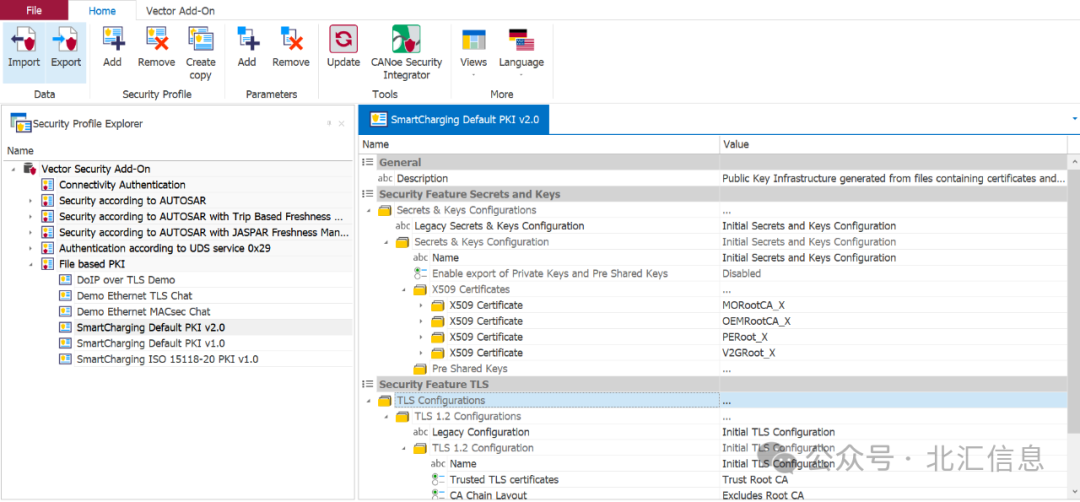Select the Legacy Configuration row under TLS 1.2
Viewport: 1080px width, 502px height.
point(712,432)
